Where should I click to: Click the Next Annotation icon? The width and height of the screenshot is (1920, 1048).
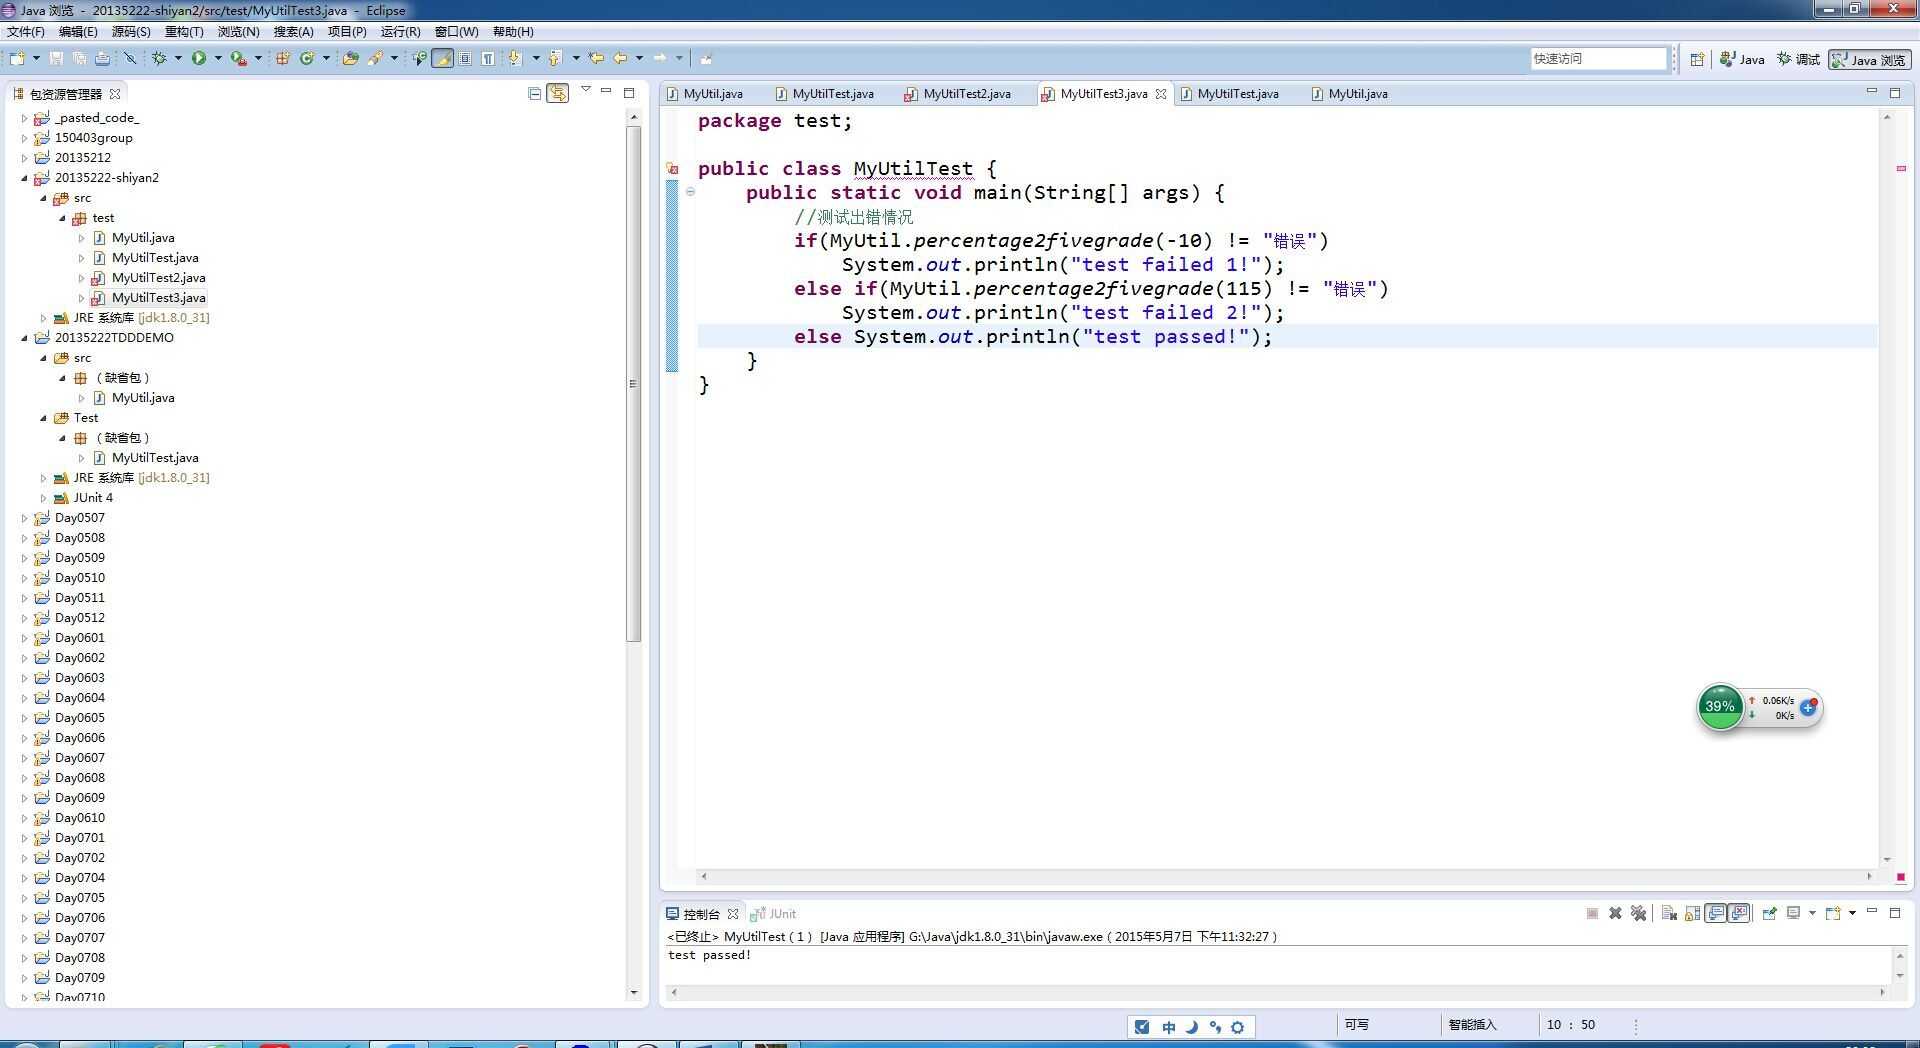pyautogui.click(x=515, y=58)
